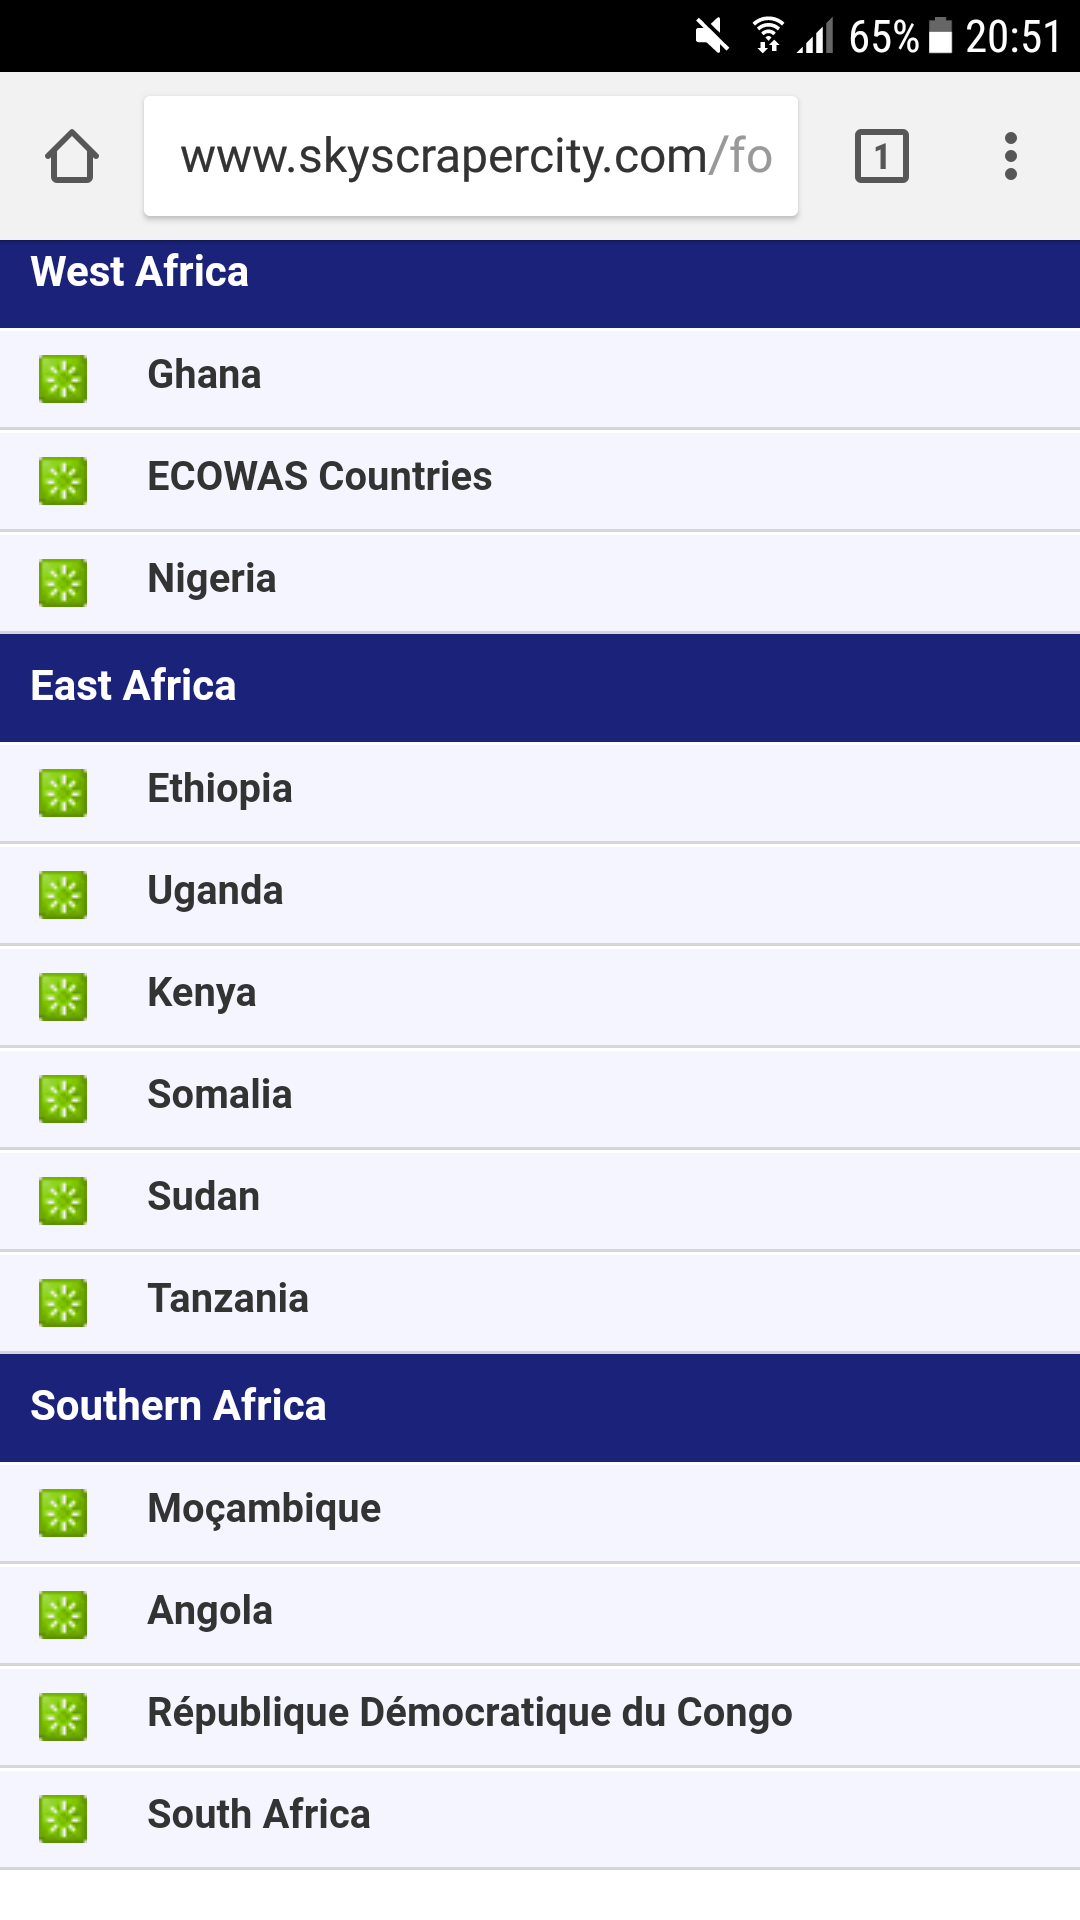Open the Moçambique forum
The image size is (1080, 1920).
[264, 1509]
